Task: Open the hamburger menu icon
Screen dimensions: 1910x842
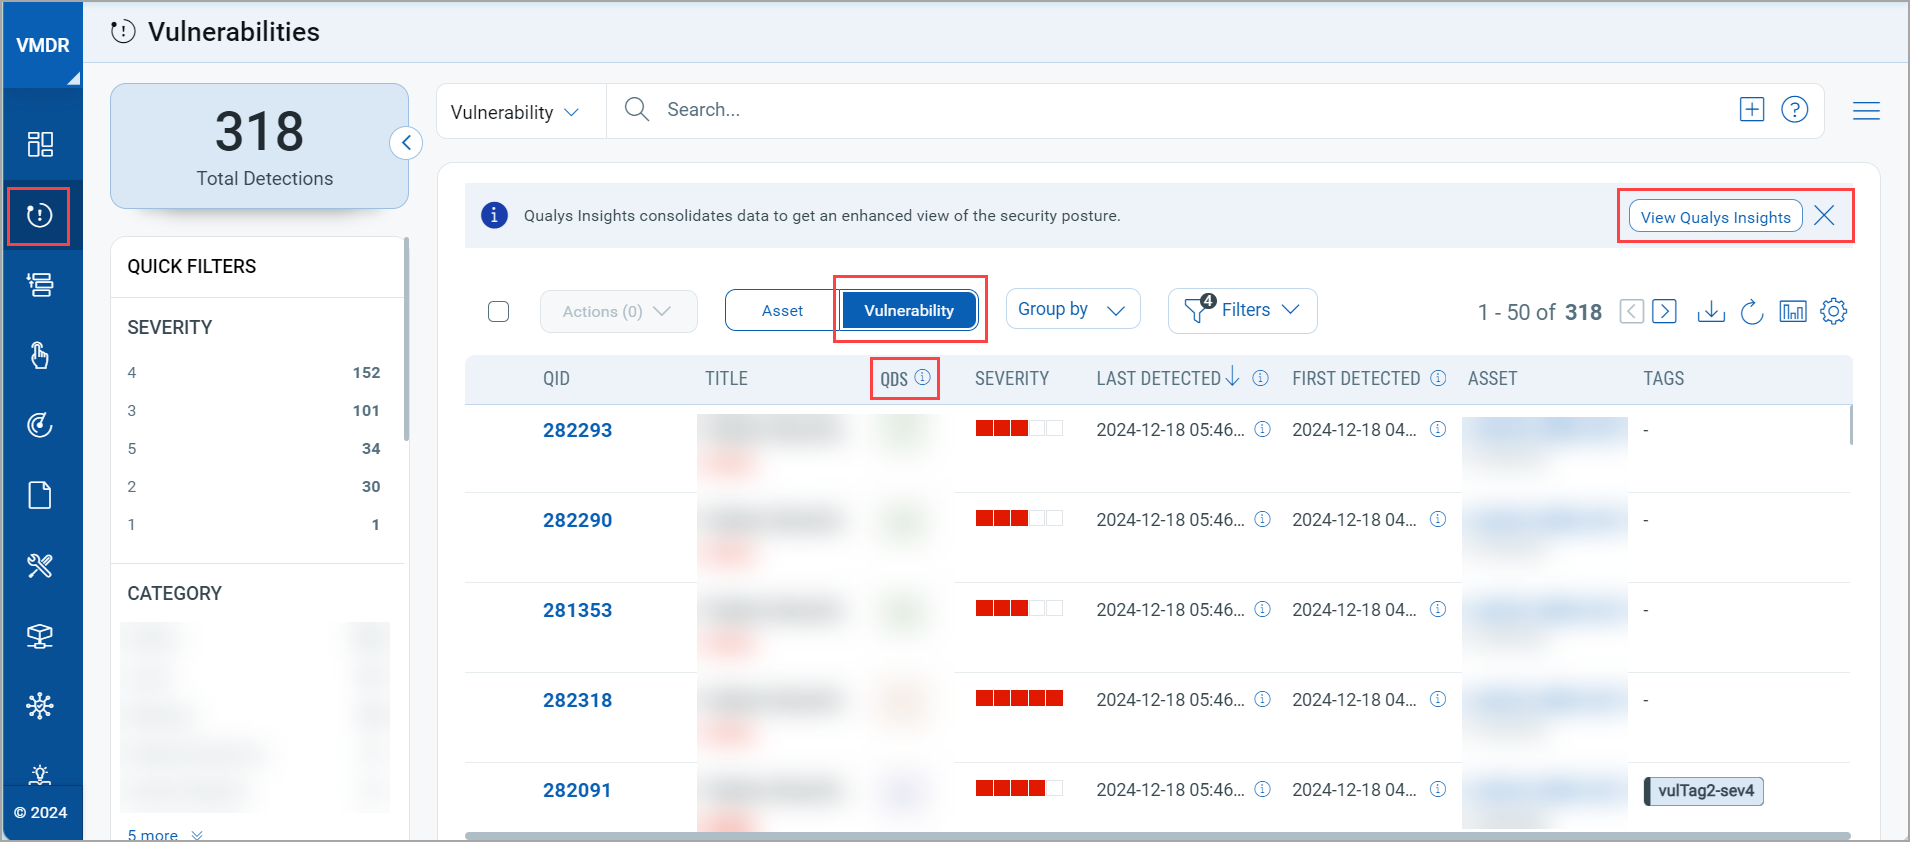Action: [x=1865, y=111]
